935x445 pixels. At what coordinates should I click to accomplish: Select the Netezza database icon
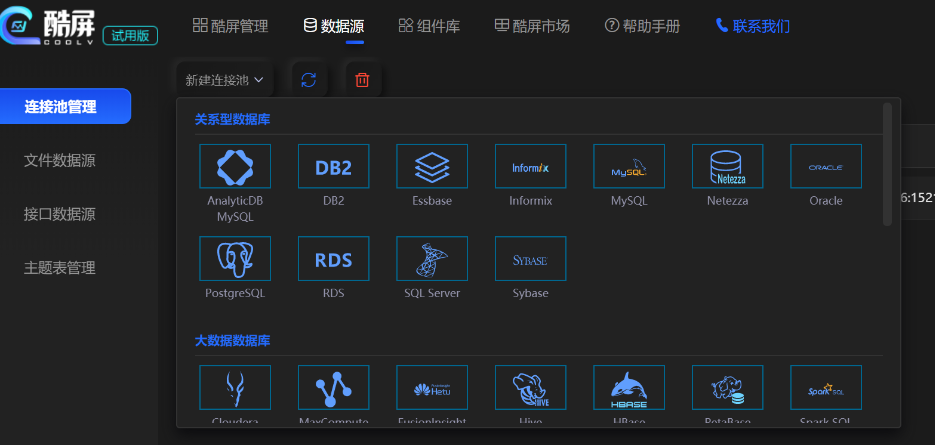[727, 167]
